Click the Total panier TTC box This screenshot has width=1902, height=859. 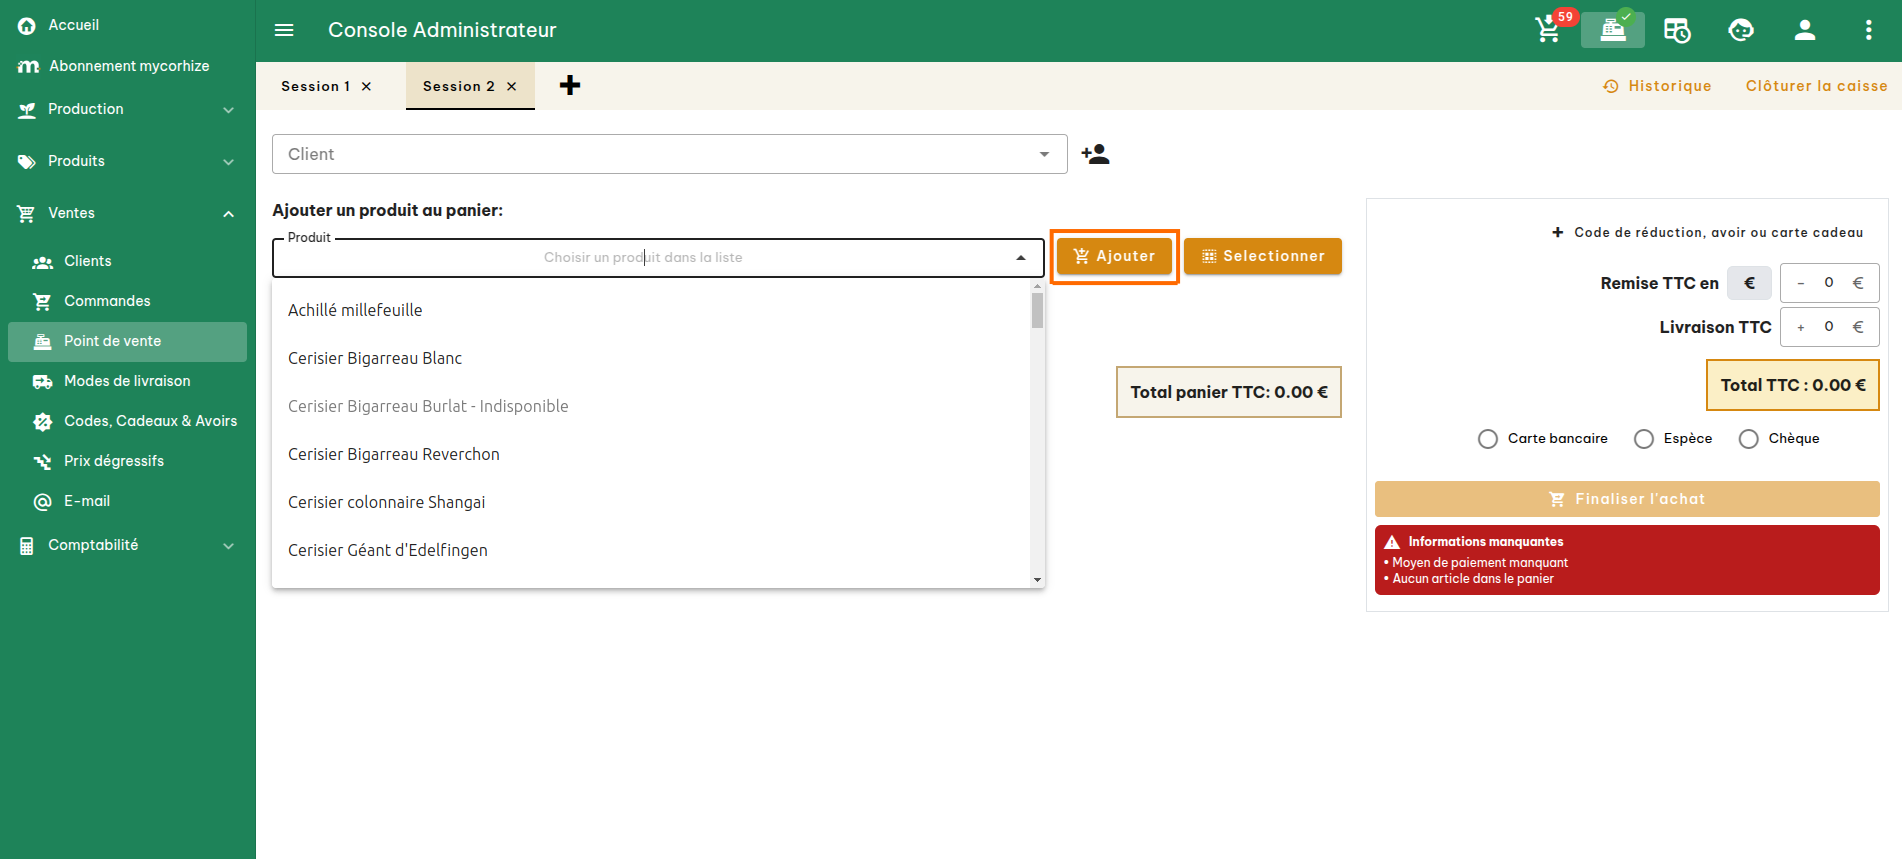tap(1229, 392)
